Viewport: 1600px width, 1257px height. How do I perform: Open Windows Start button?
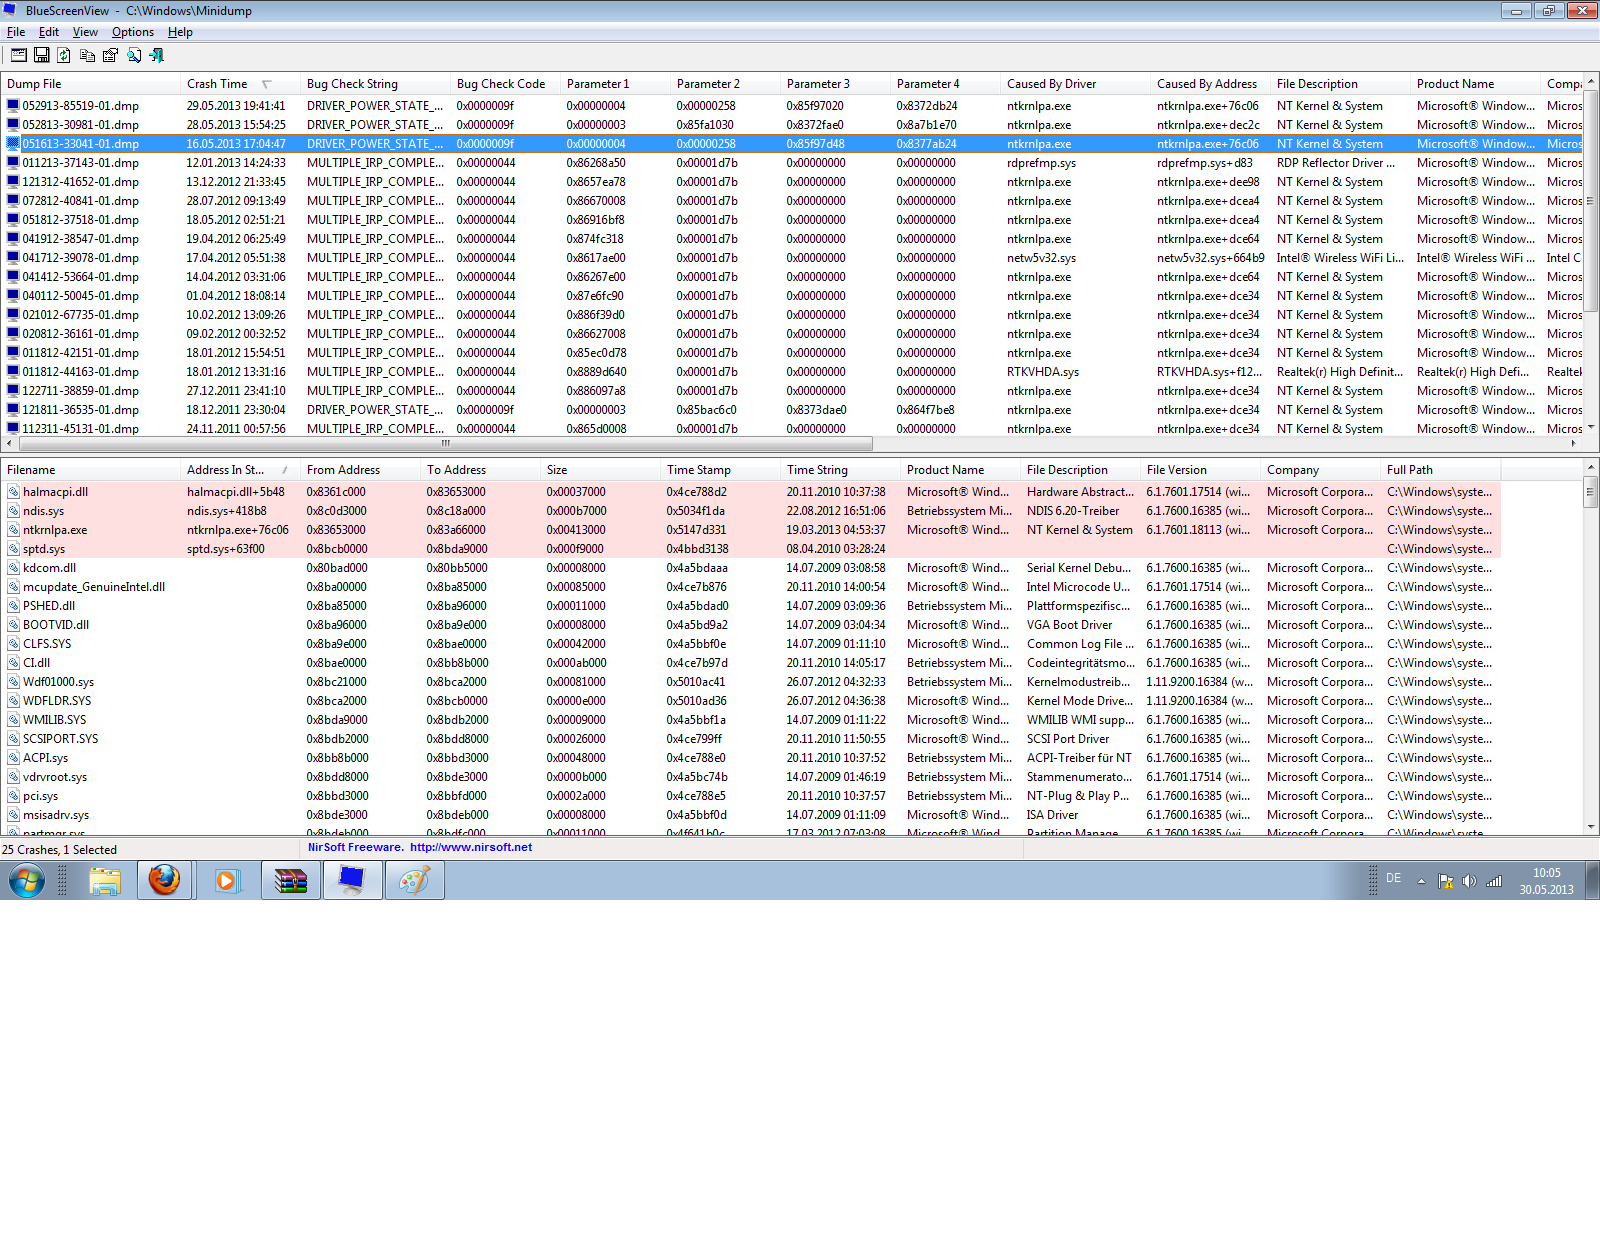(27, 881)
